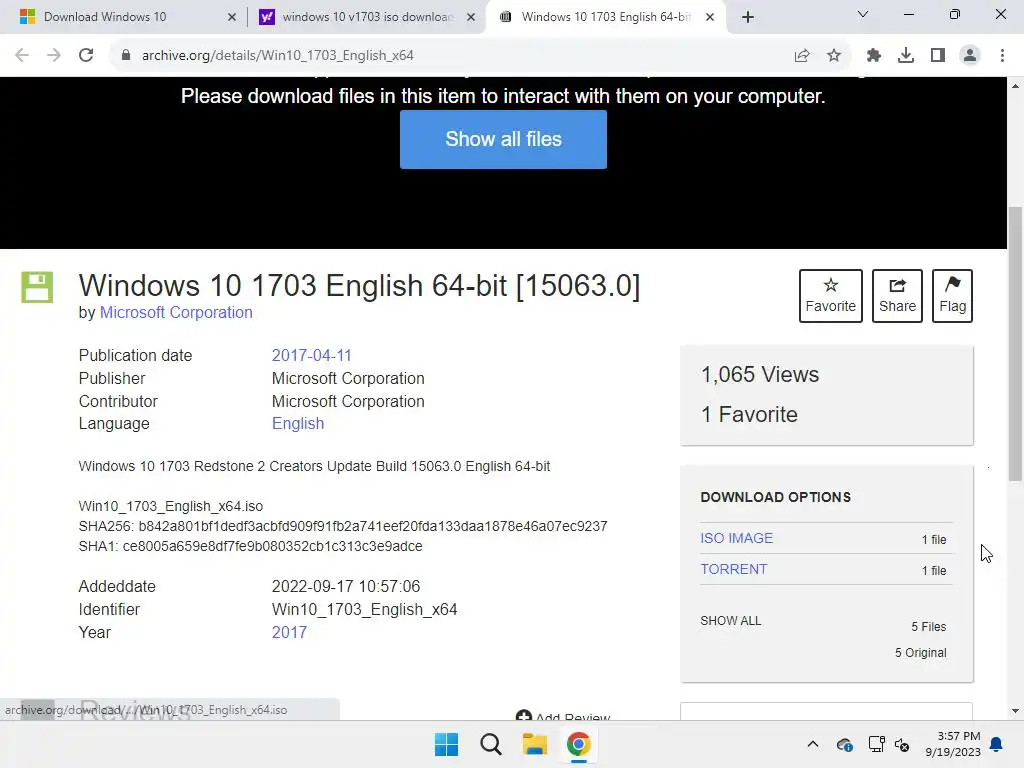1024x768 pixels.
Task: Open the Chrome three-dot menu
Action: [1002, 56]
